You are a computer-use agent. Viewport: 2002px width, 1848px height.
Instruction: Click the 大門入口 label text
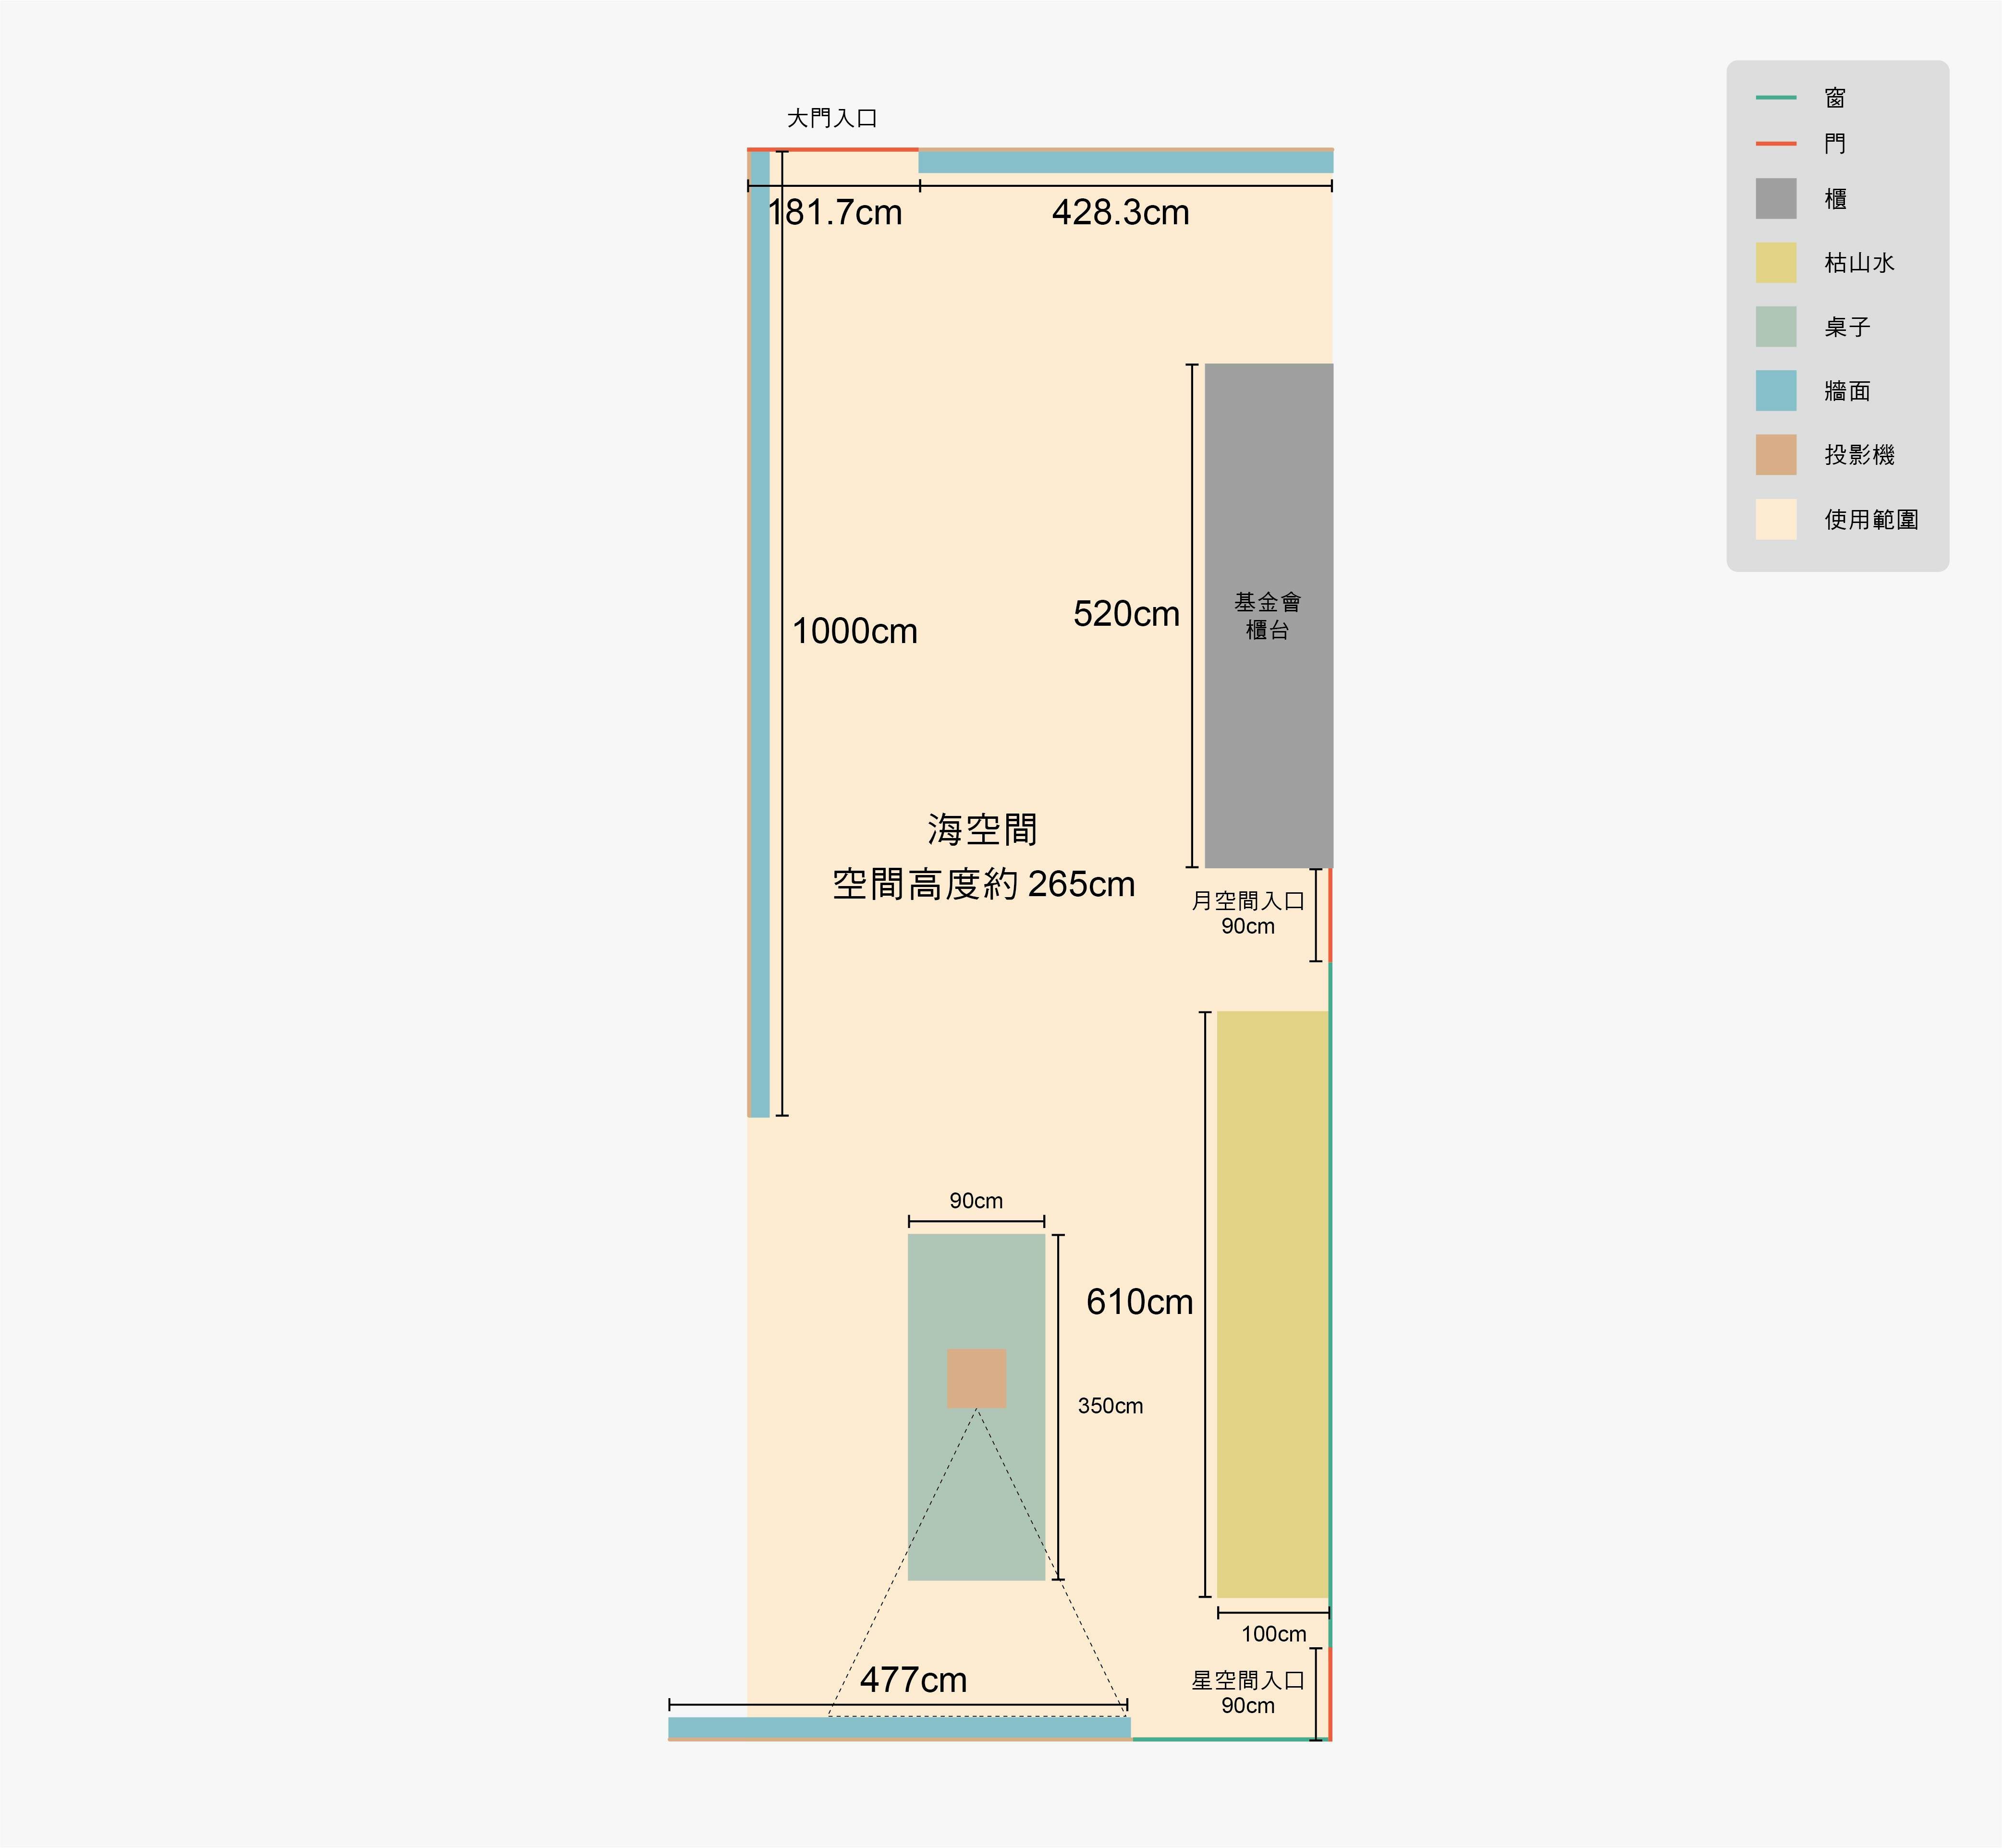[831, 118]
